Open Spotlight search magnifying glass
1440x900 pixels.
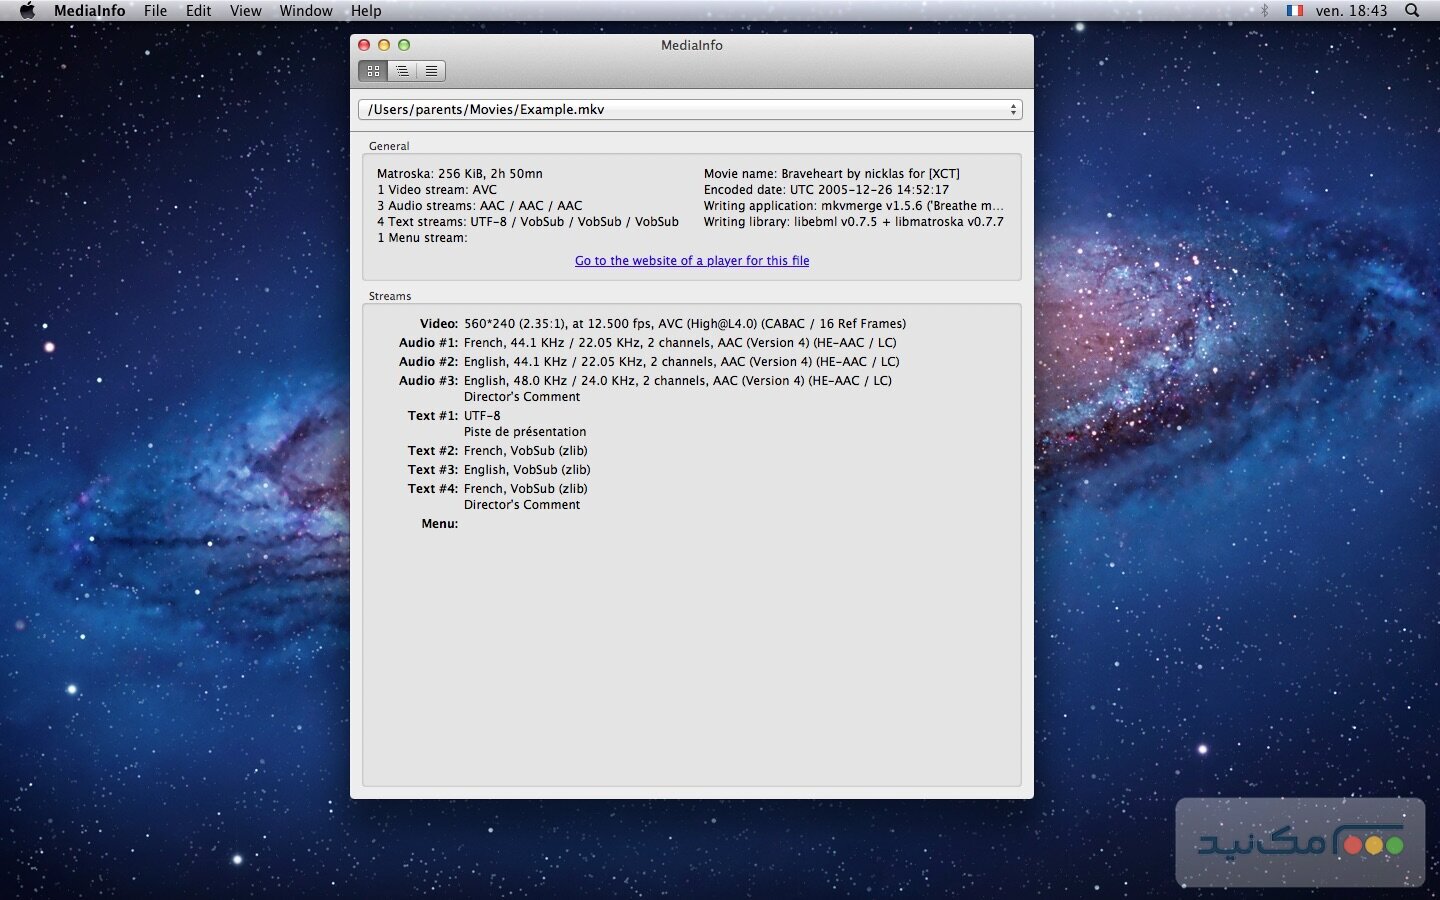1412,11
